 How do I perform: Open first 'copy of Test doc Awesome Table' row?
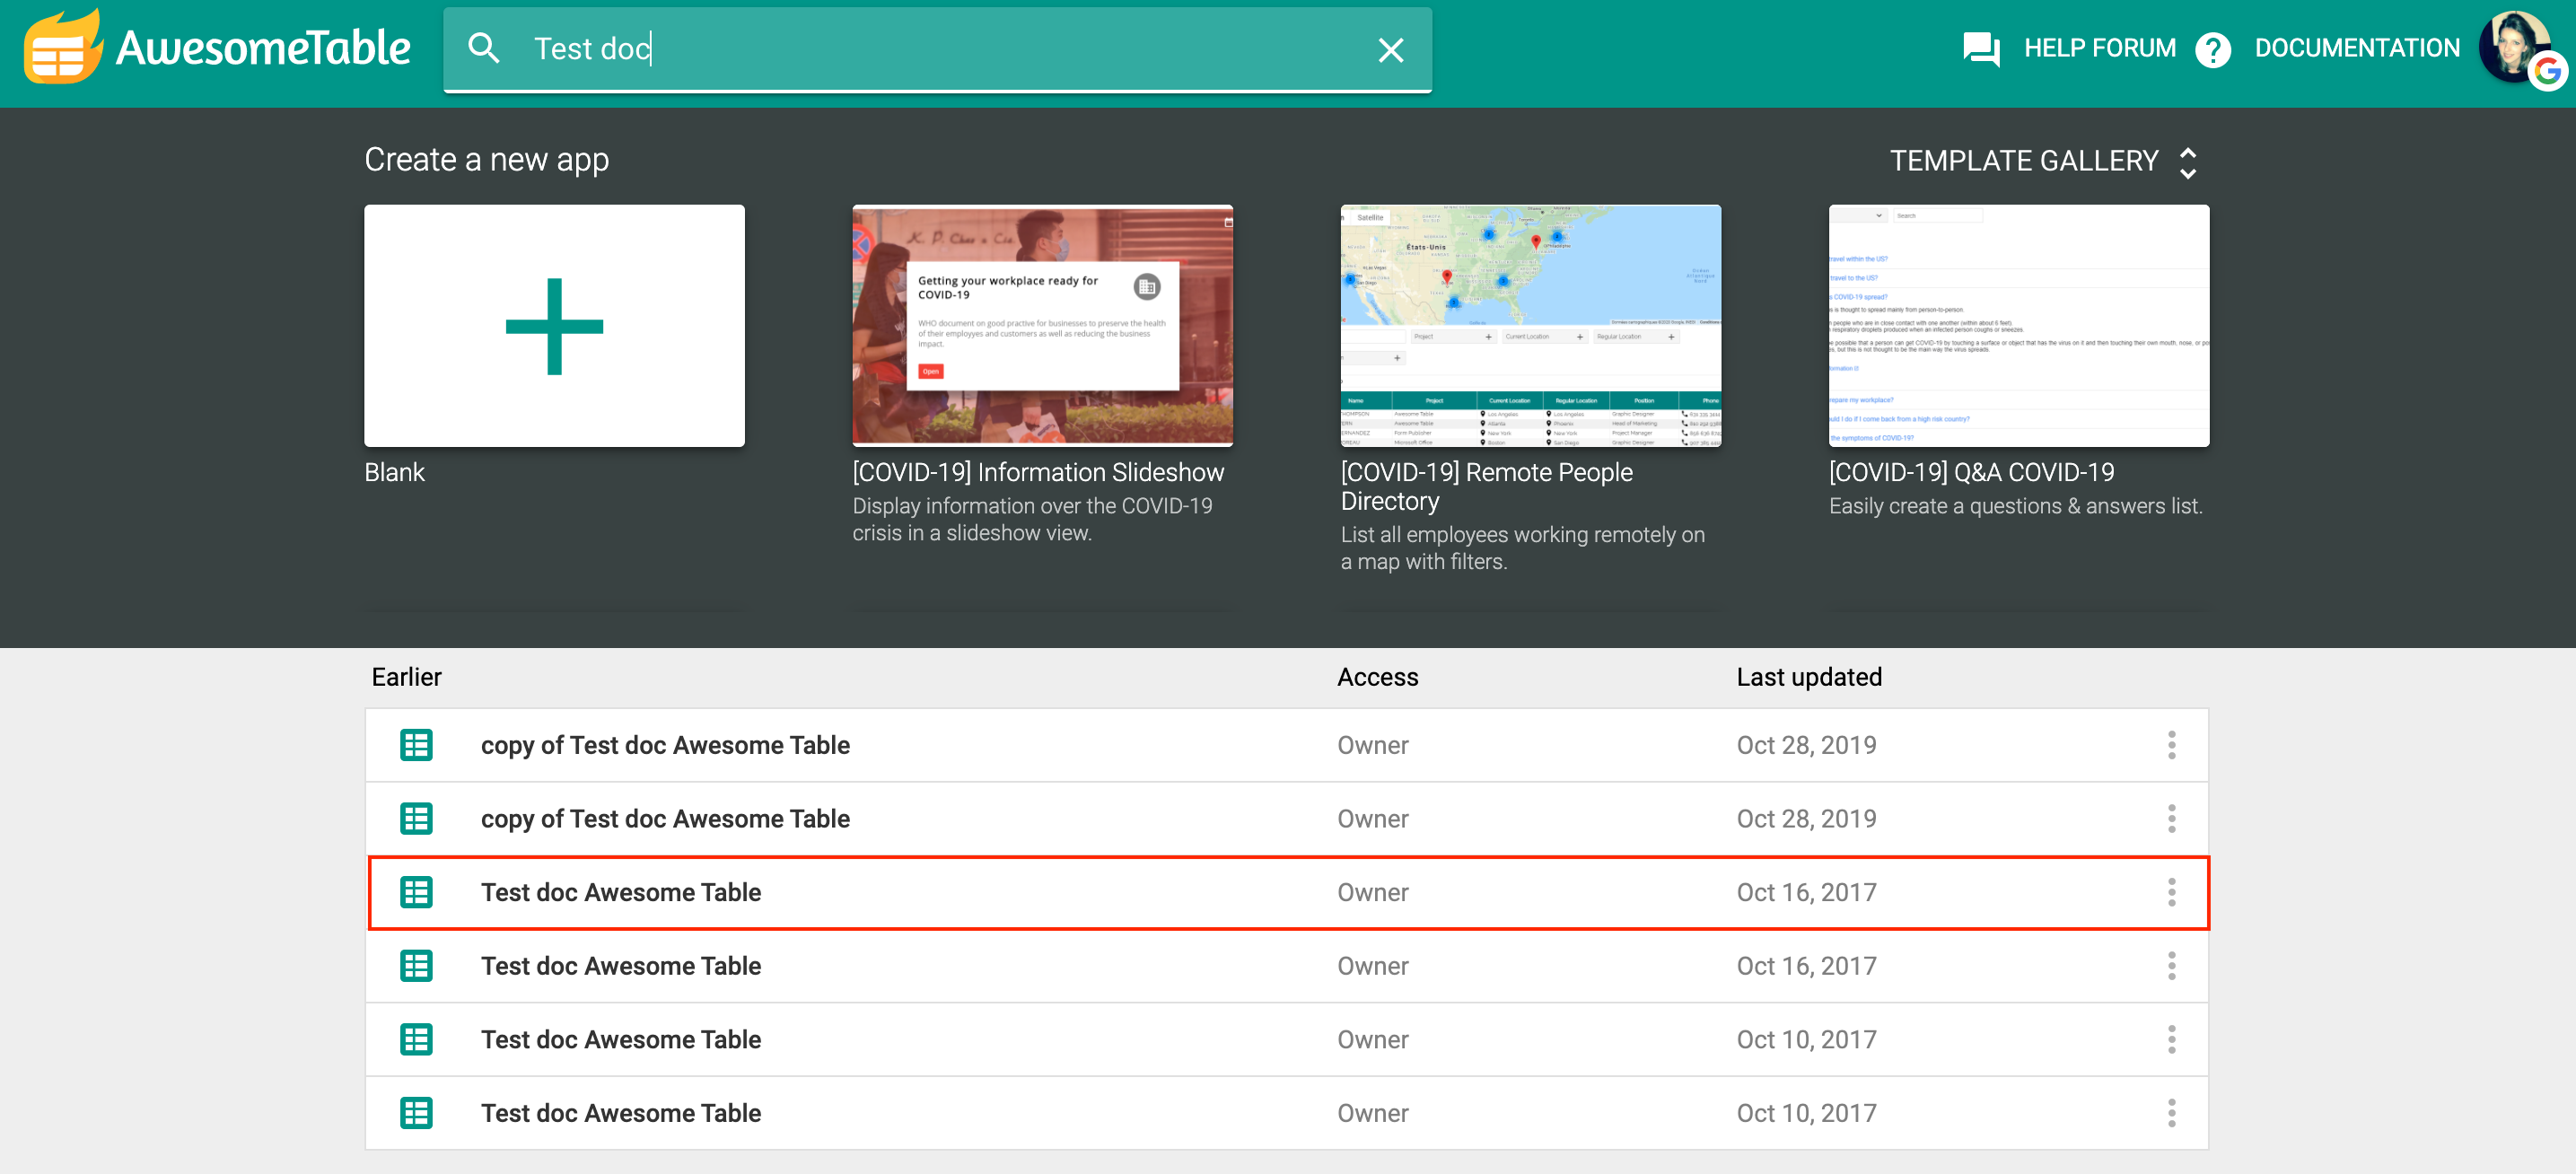coord(1286,745)
